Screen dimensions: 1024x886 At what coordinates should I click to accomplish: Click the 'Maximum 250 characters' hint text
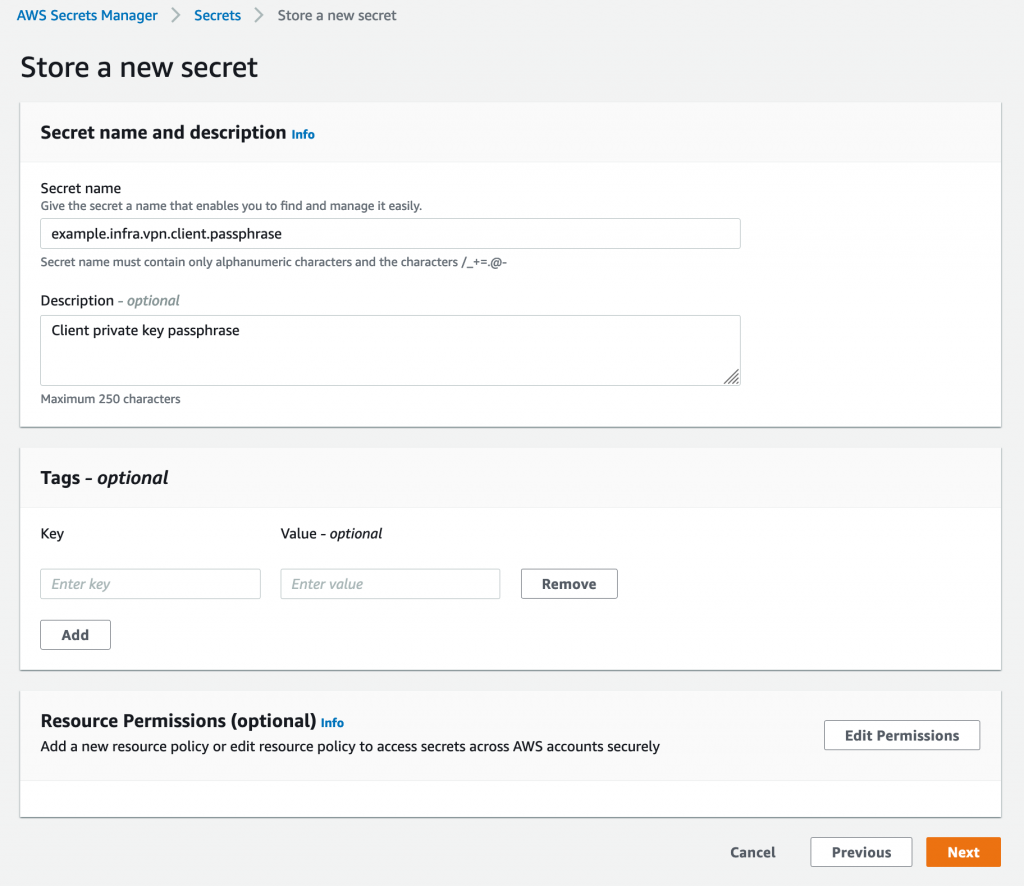(110, 399)
